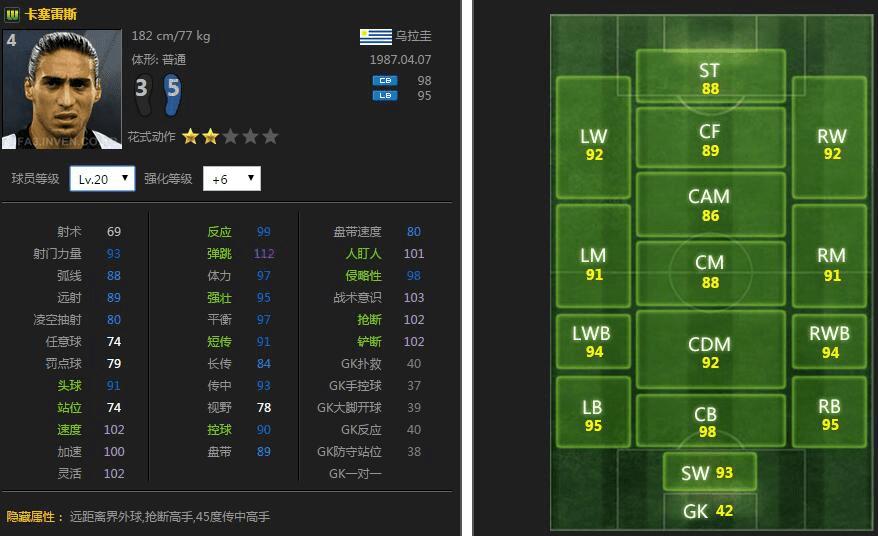Click the RWB 94 position tile
The image size is (878, 536).
click(x=830, y=342)
